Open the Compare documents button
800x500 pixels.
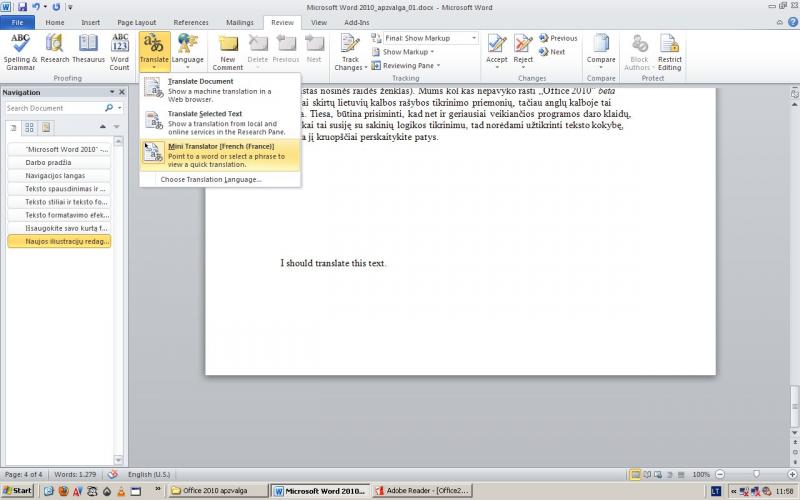coord(601,52)
